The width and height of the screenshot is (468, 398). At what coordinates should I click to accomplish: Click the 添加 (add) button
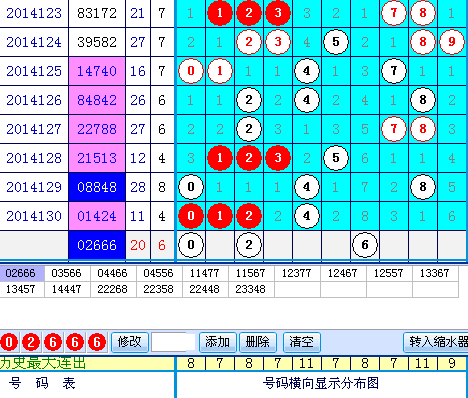pyautogui.click(x=218, y=342)
